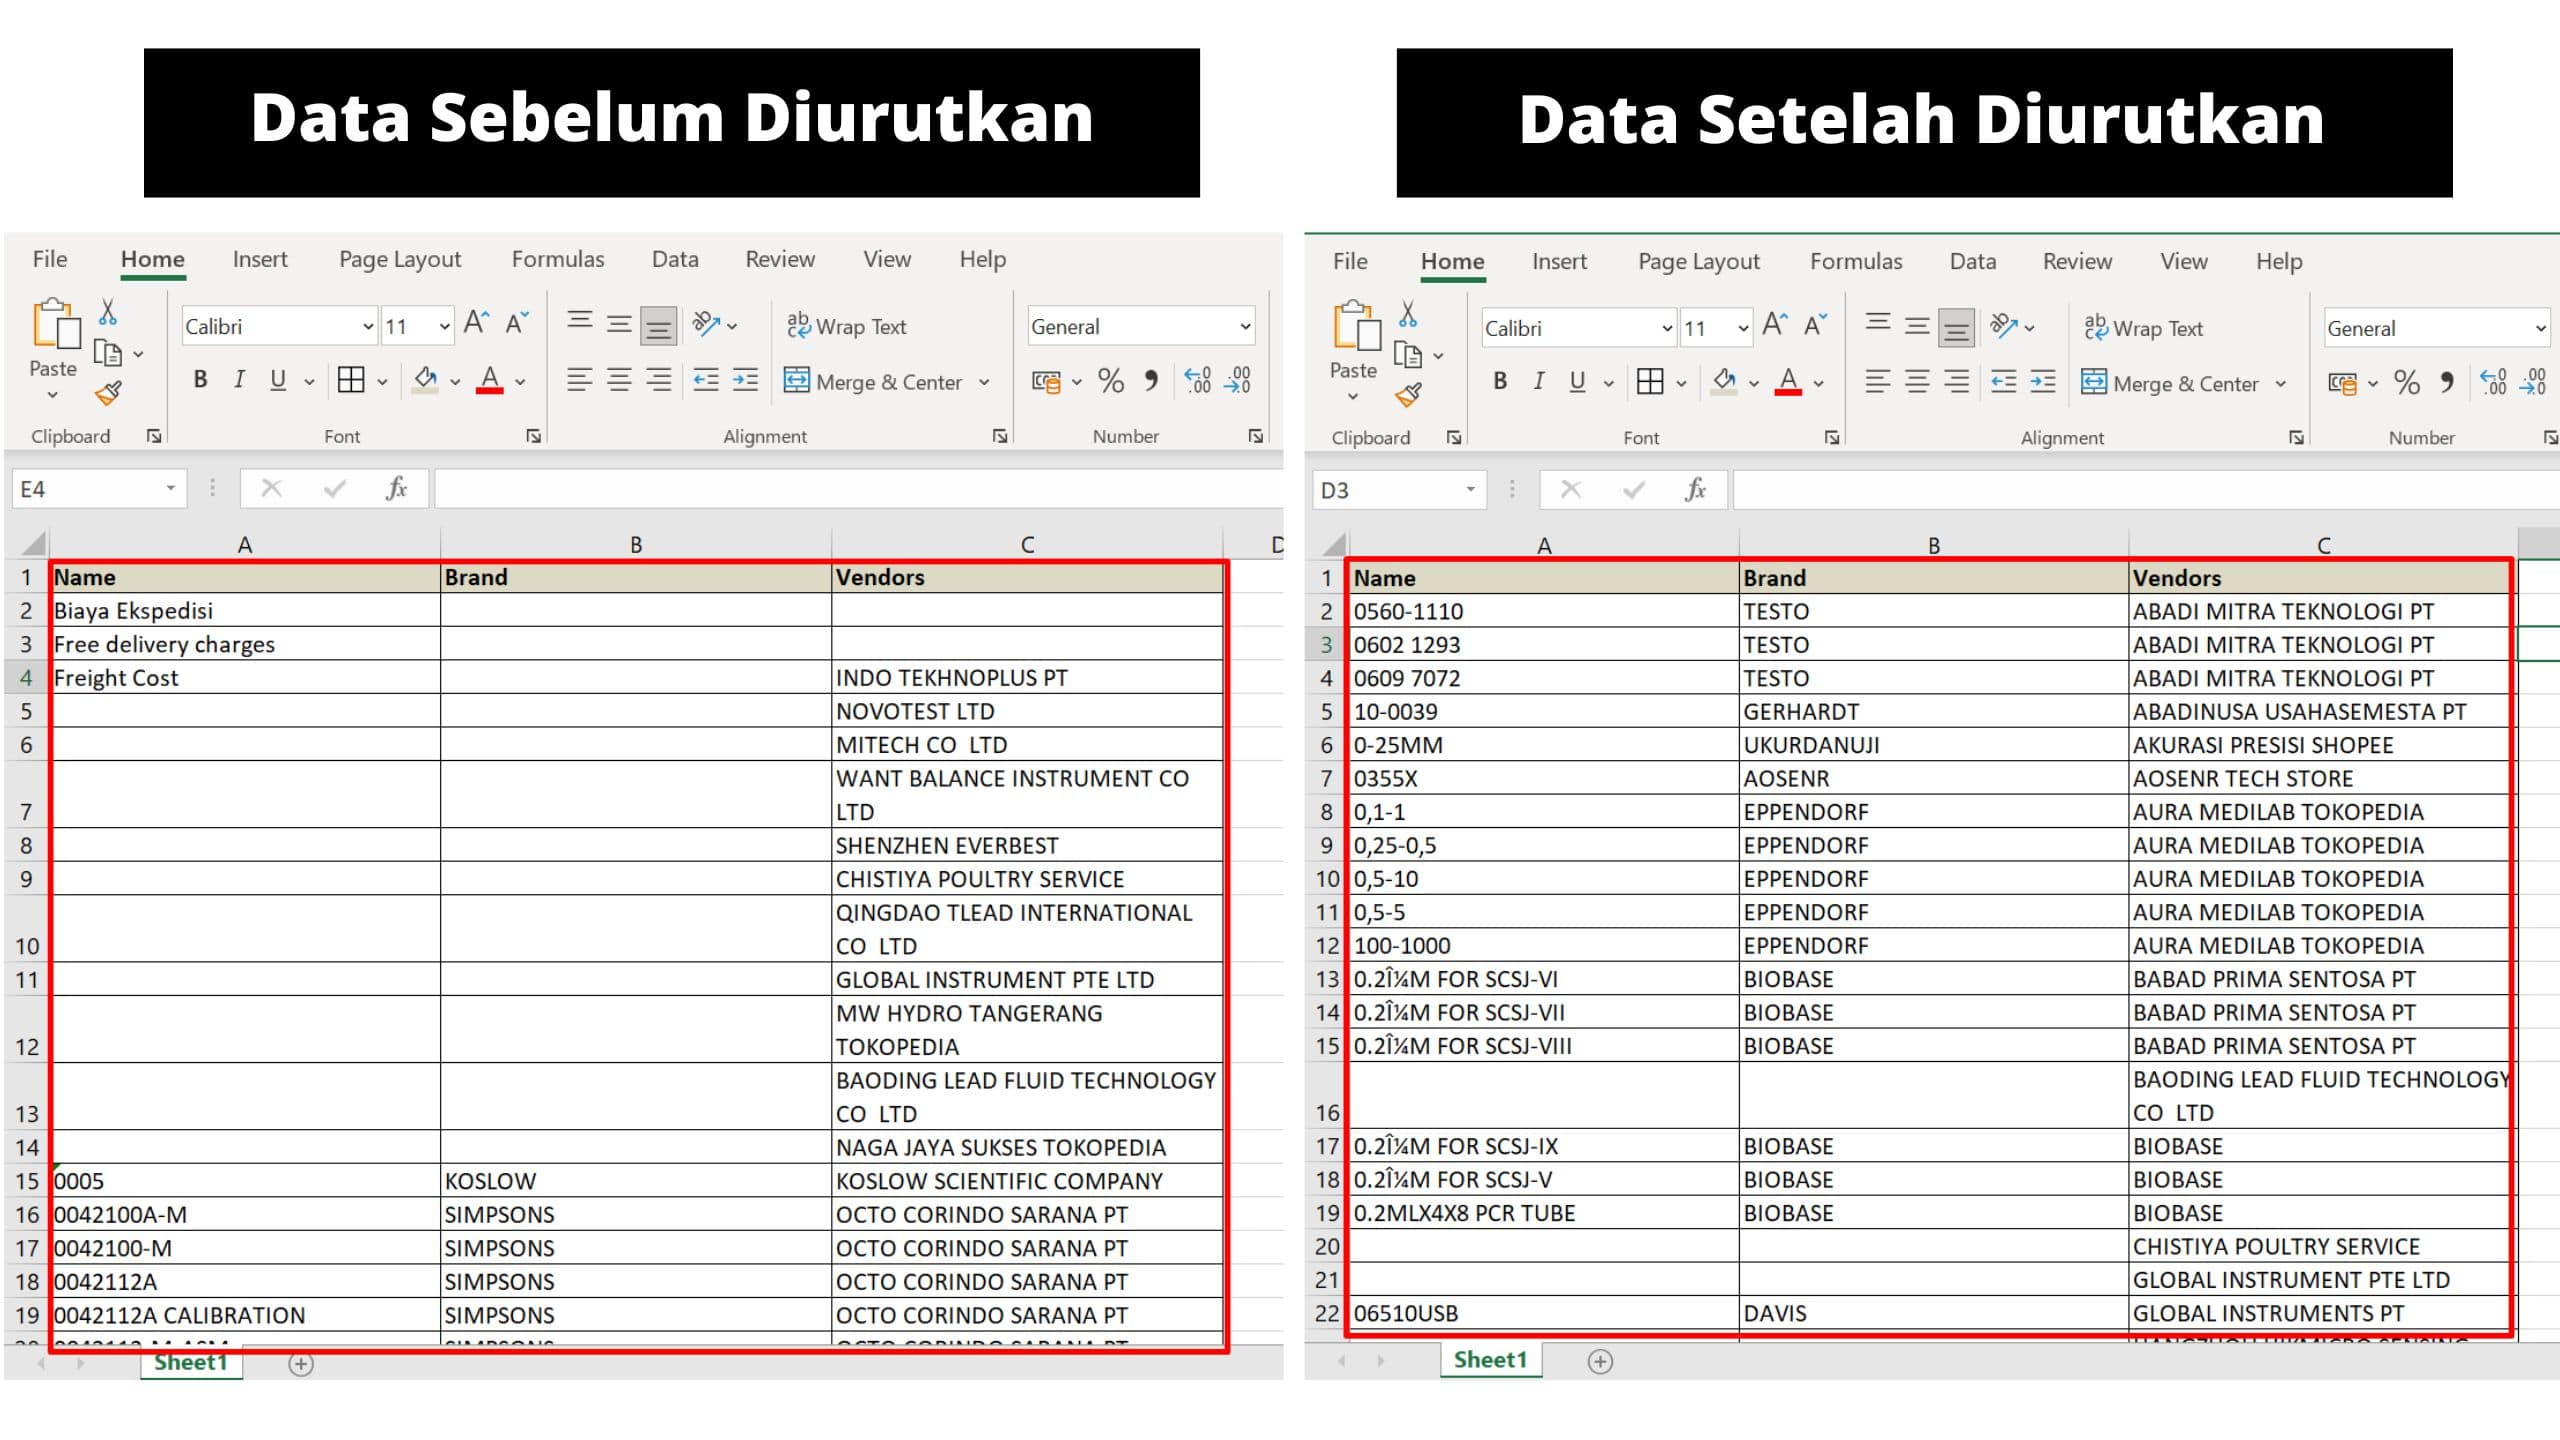Click Format Painter in left Excel window
This screenshot has height=1440, width=2560.
108,393
